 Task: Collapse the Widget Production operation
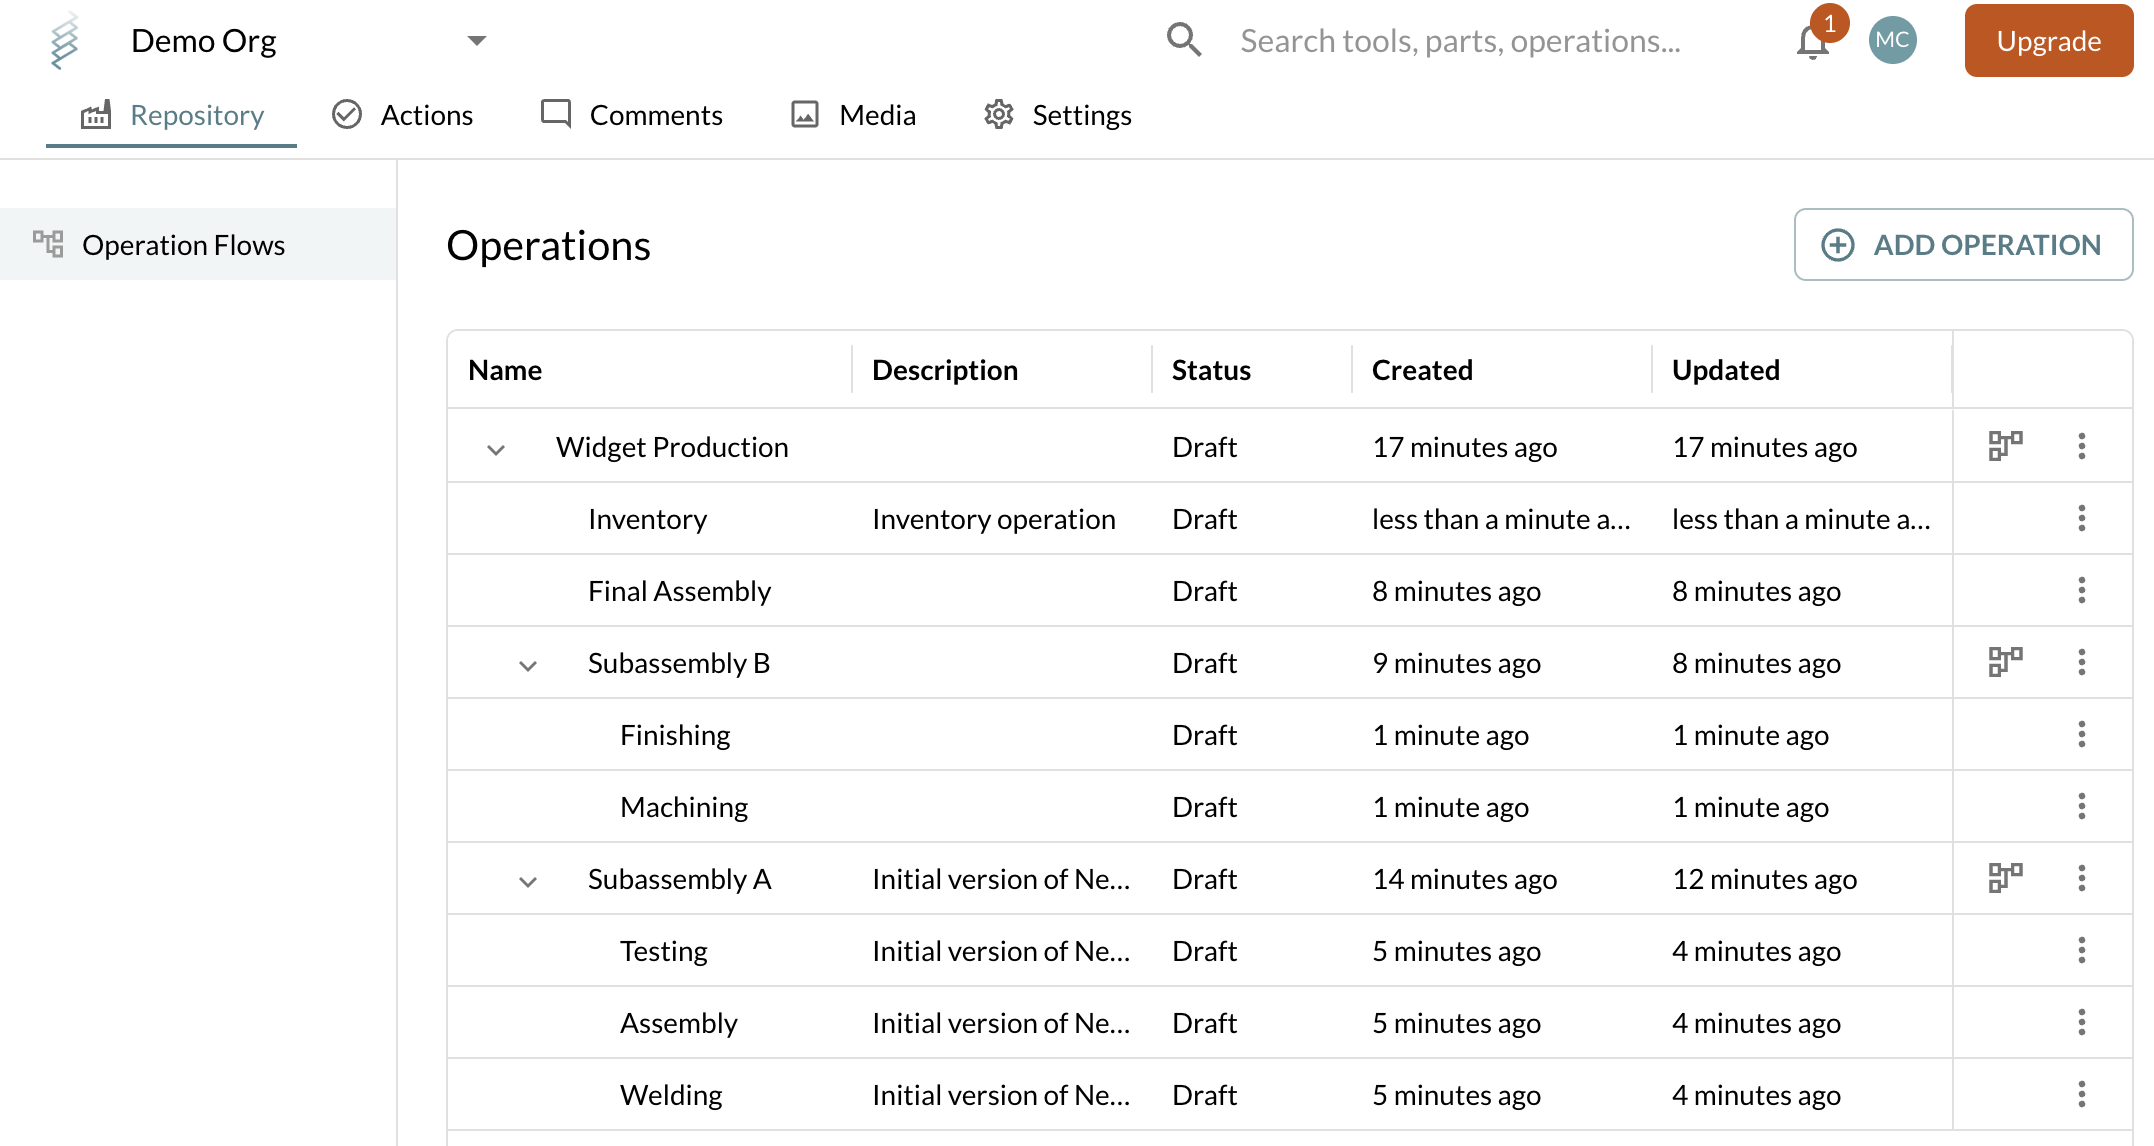495,450
